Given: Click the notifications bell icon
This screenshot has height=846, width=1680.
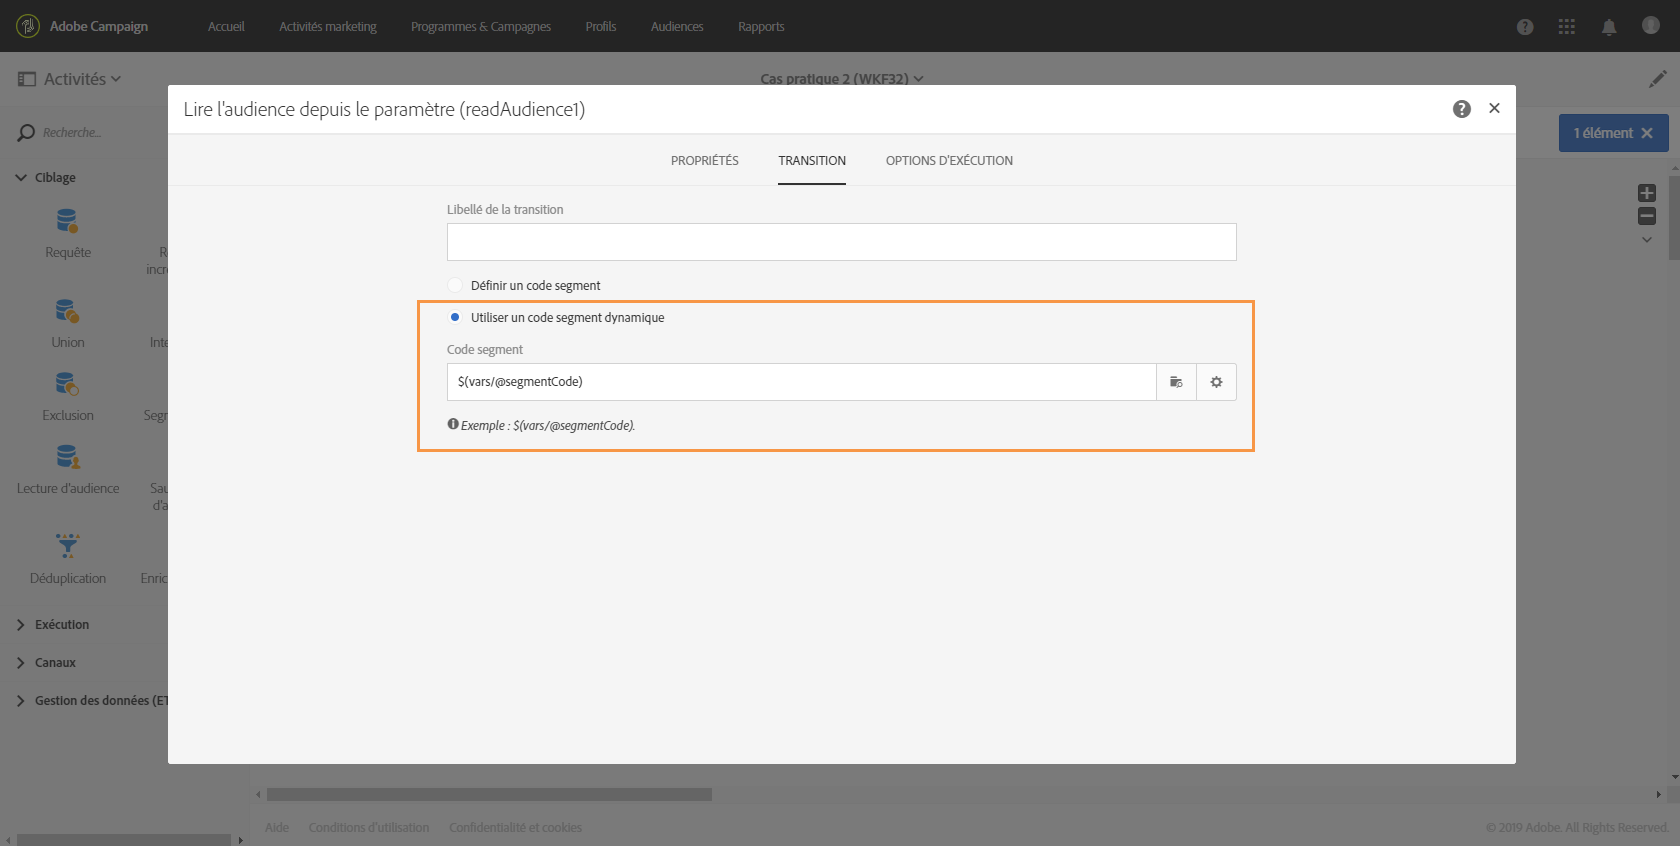Looking at the screenshot, I should [x=1608, y=27].
